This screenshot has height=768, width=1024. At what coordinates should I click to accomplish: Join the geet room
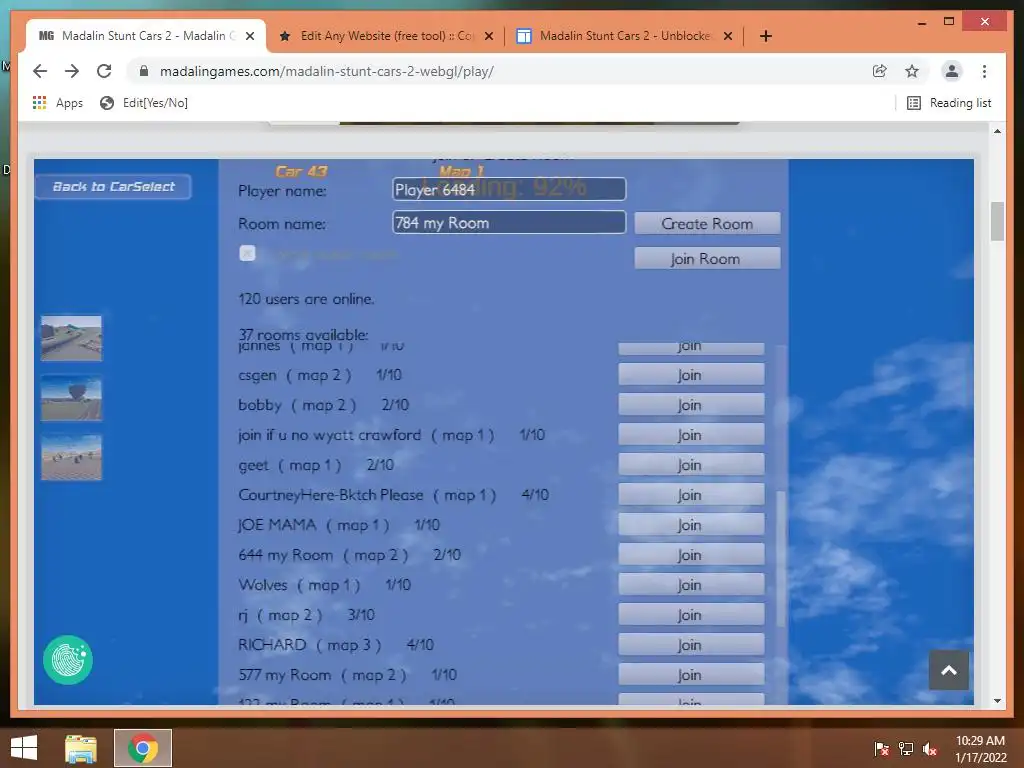(691, 465)
